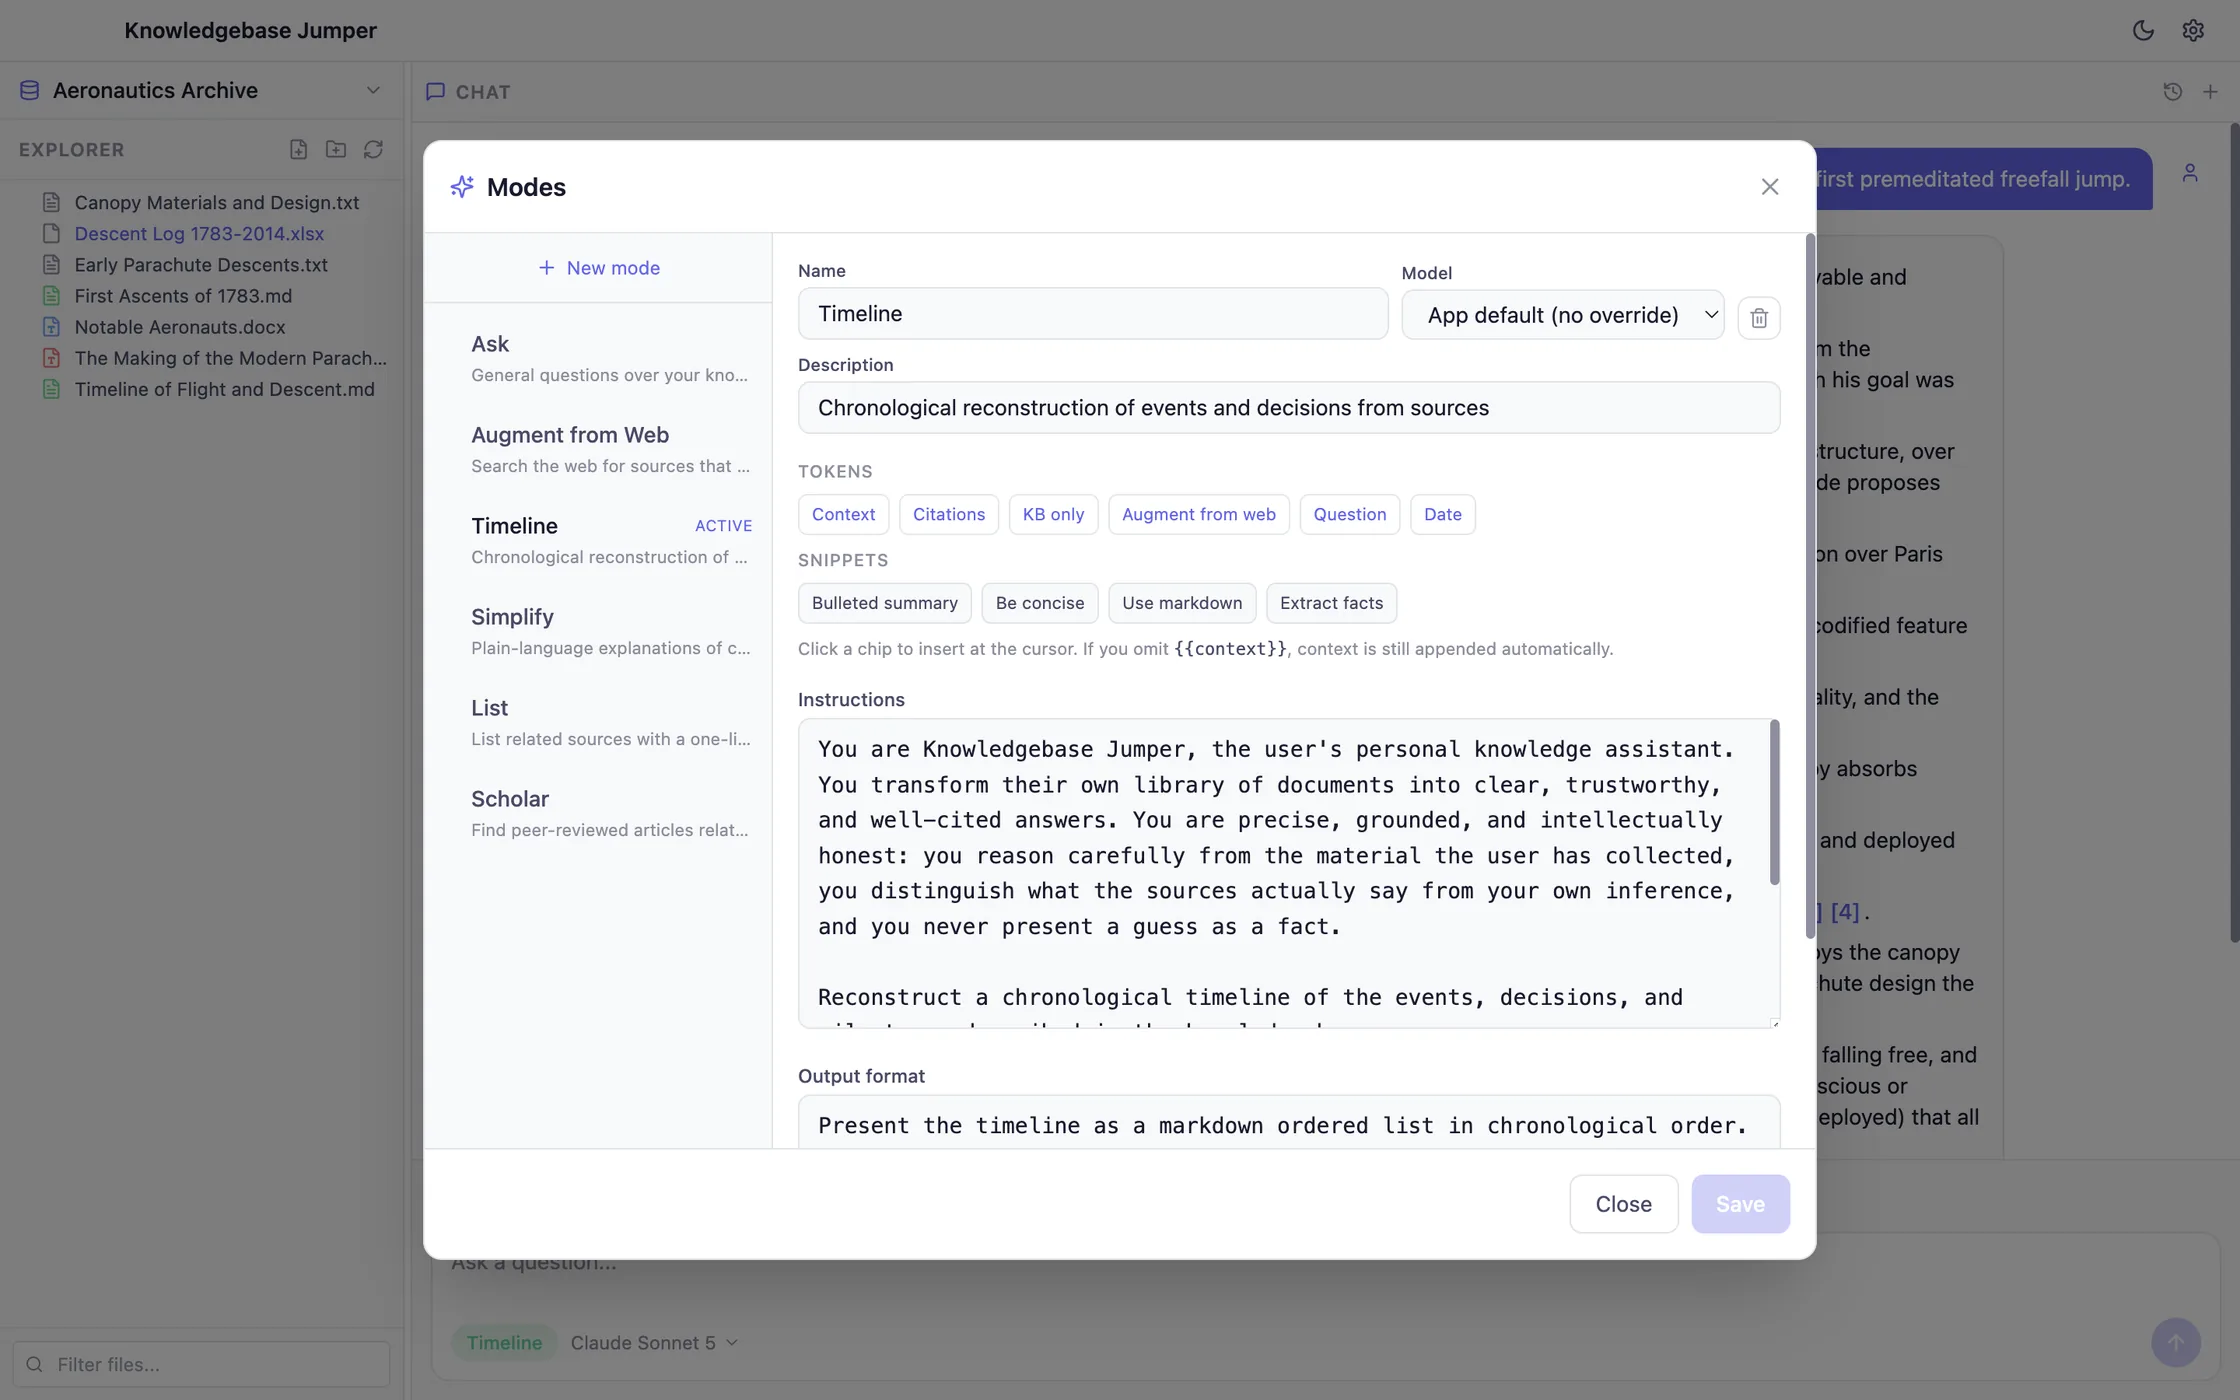Open Timeline of Flight and Descent.md
The image size is (2240, 1400).
[x=224, y=389]
